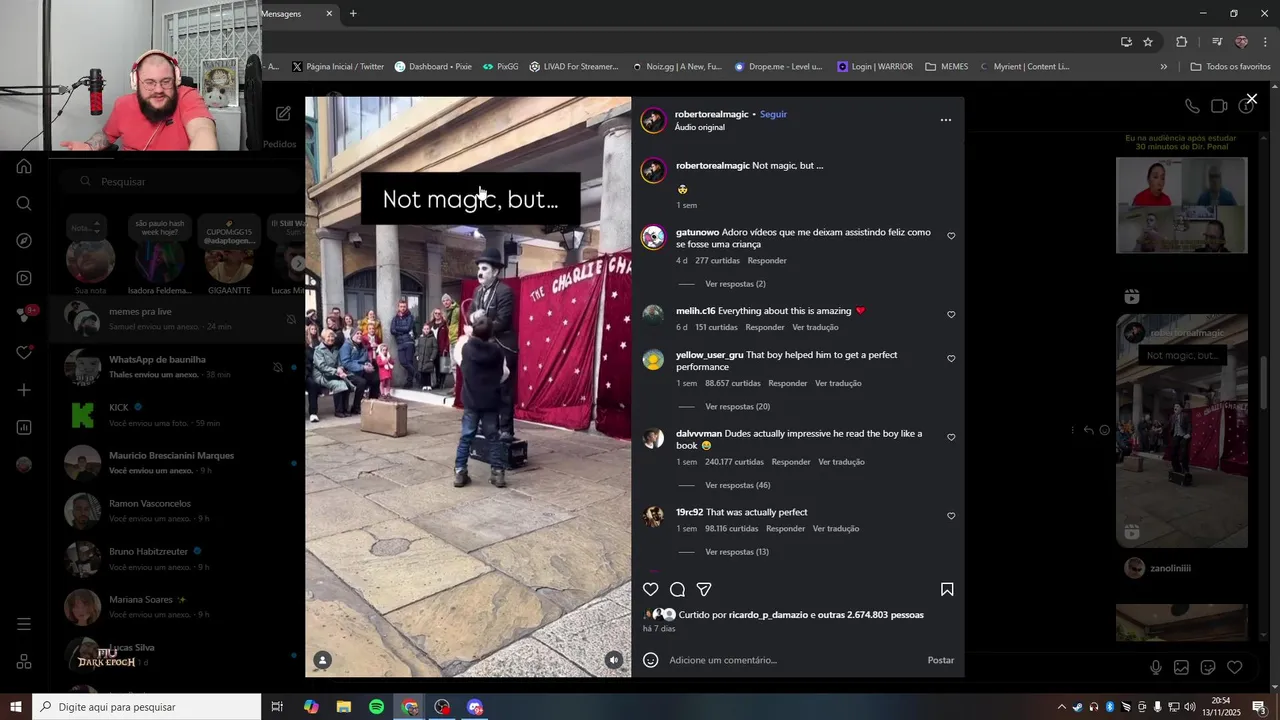Image resolution: width=1280 pixels, height=720 pixels.
Task: Share the post with the paper-plane icon
Action: pos(704,590)
